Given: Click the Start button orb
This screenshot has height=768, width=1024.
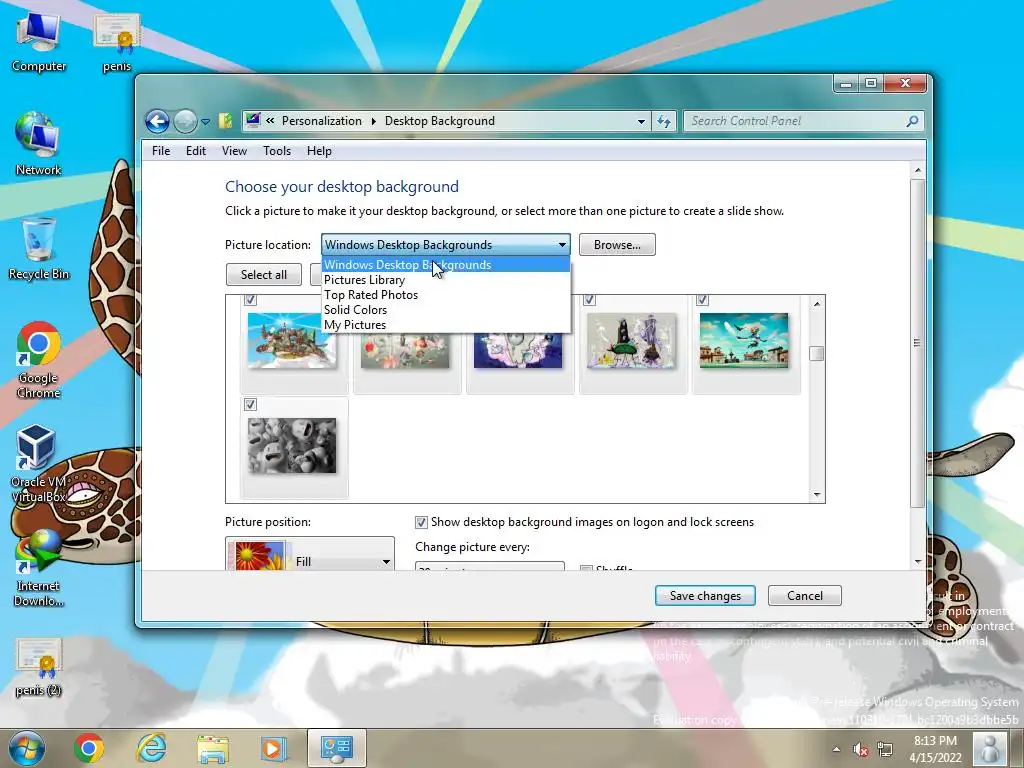Looking at the screenshot, I should pos(26,748).
